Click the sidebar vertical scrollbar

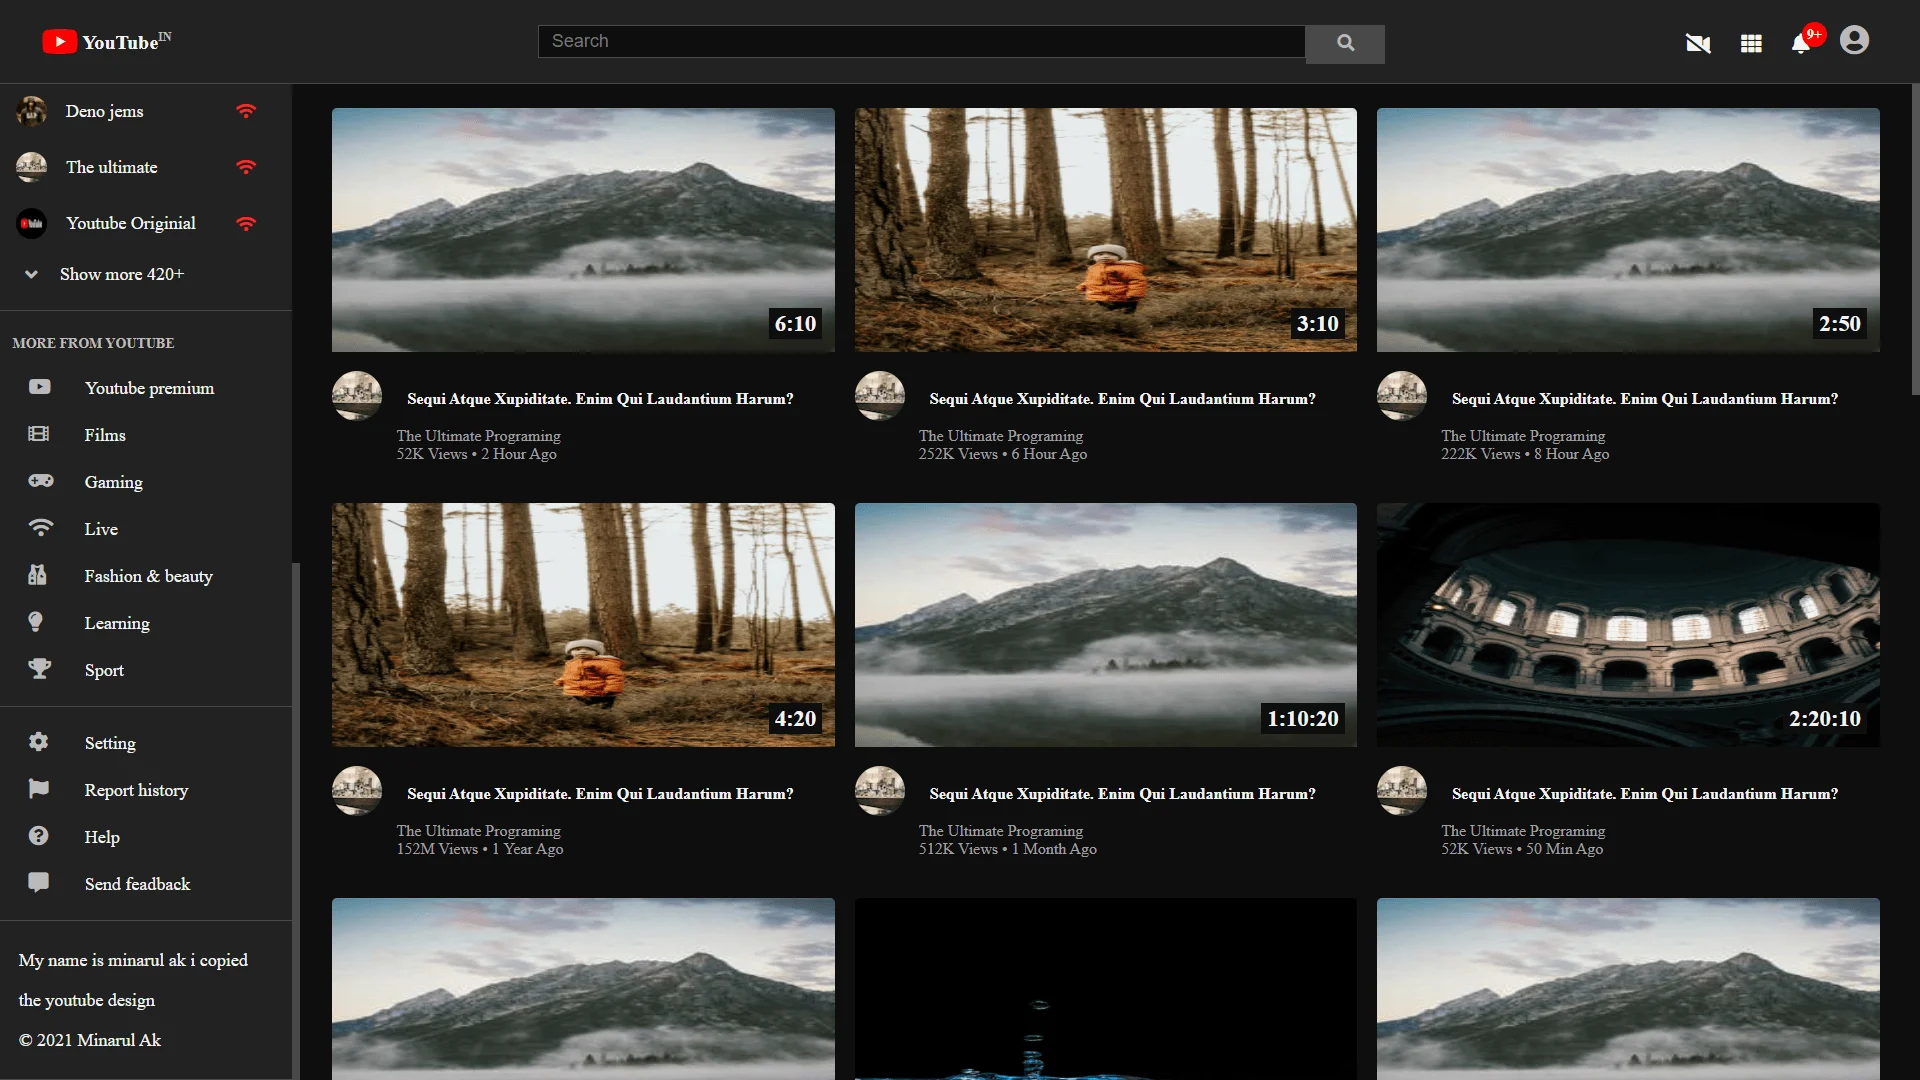[x=295, y=820]
